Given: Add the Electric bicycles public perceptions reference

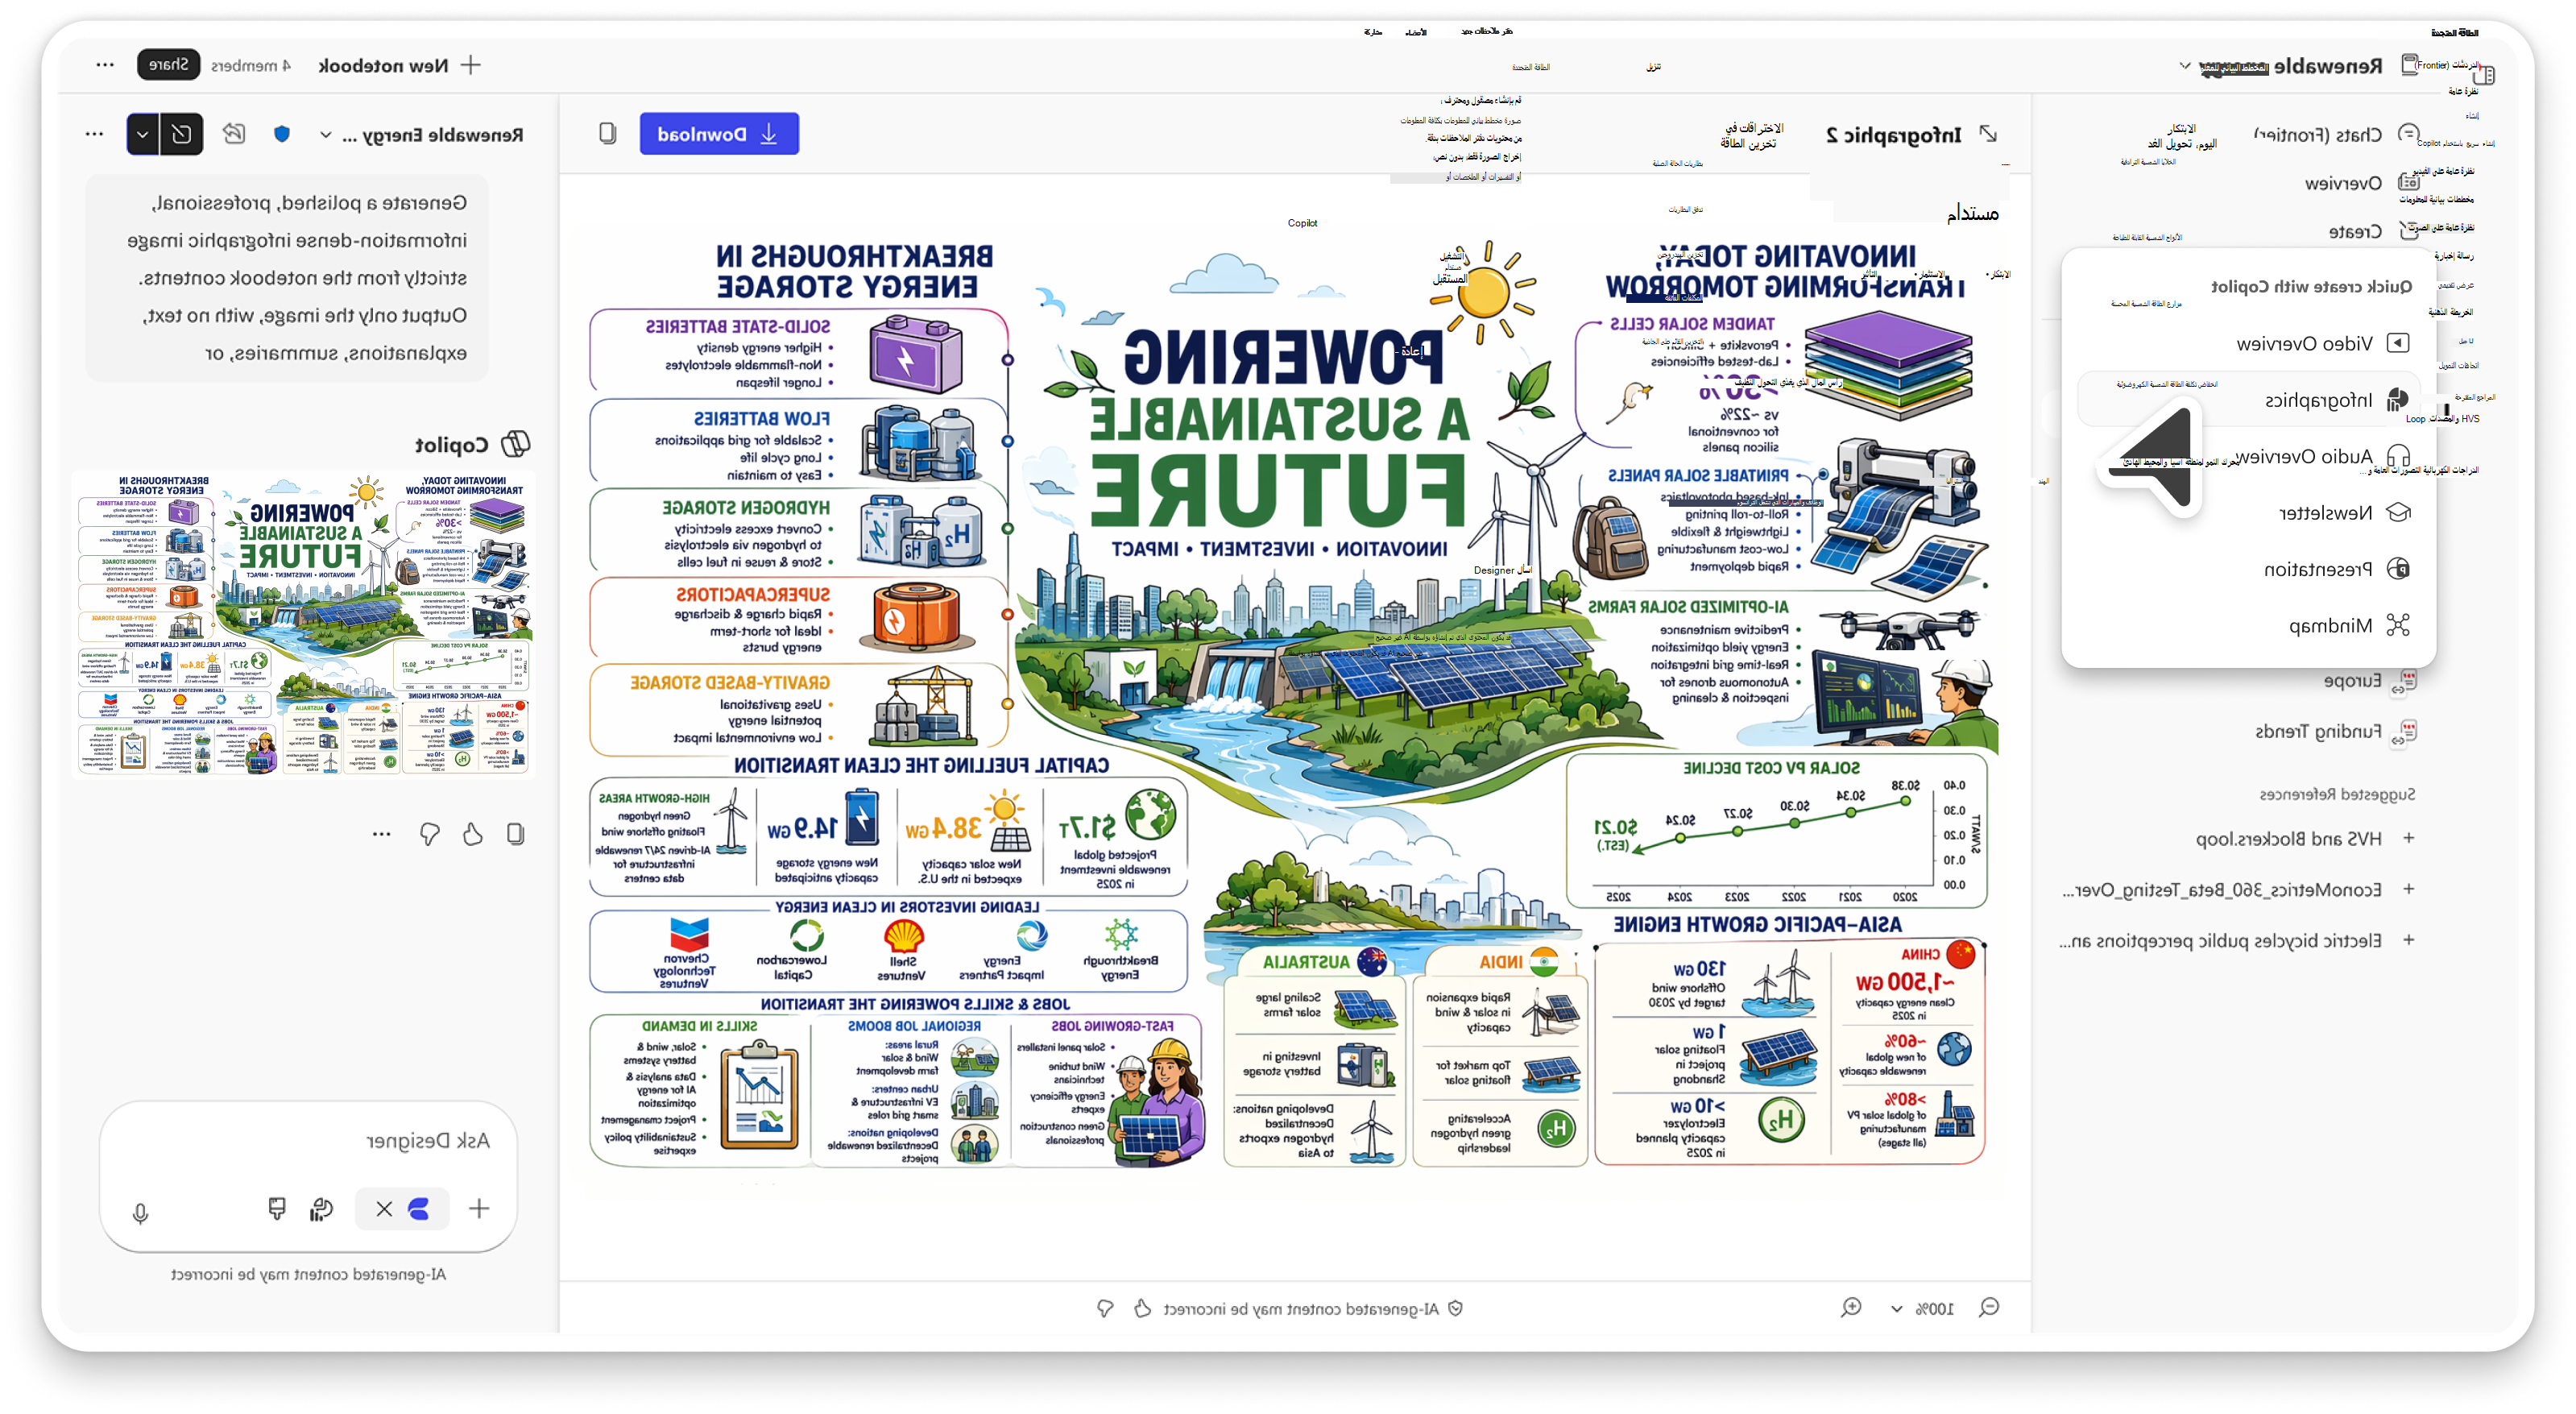Looking at the screenshot, I should point(2409,940).
